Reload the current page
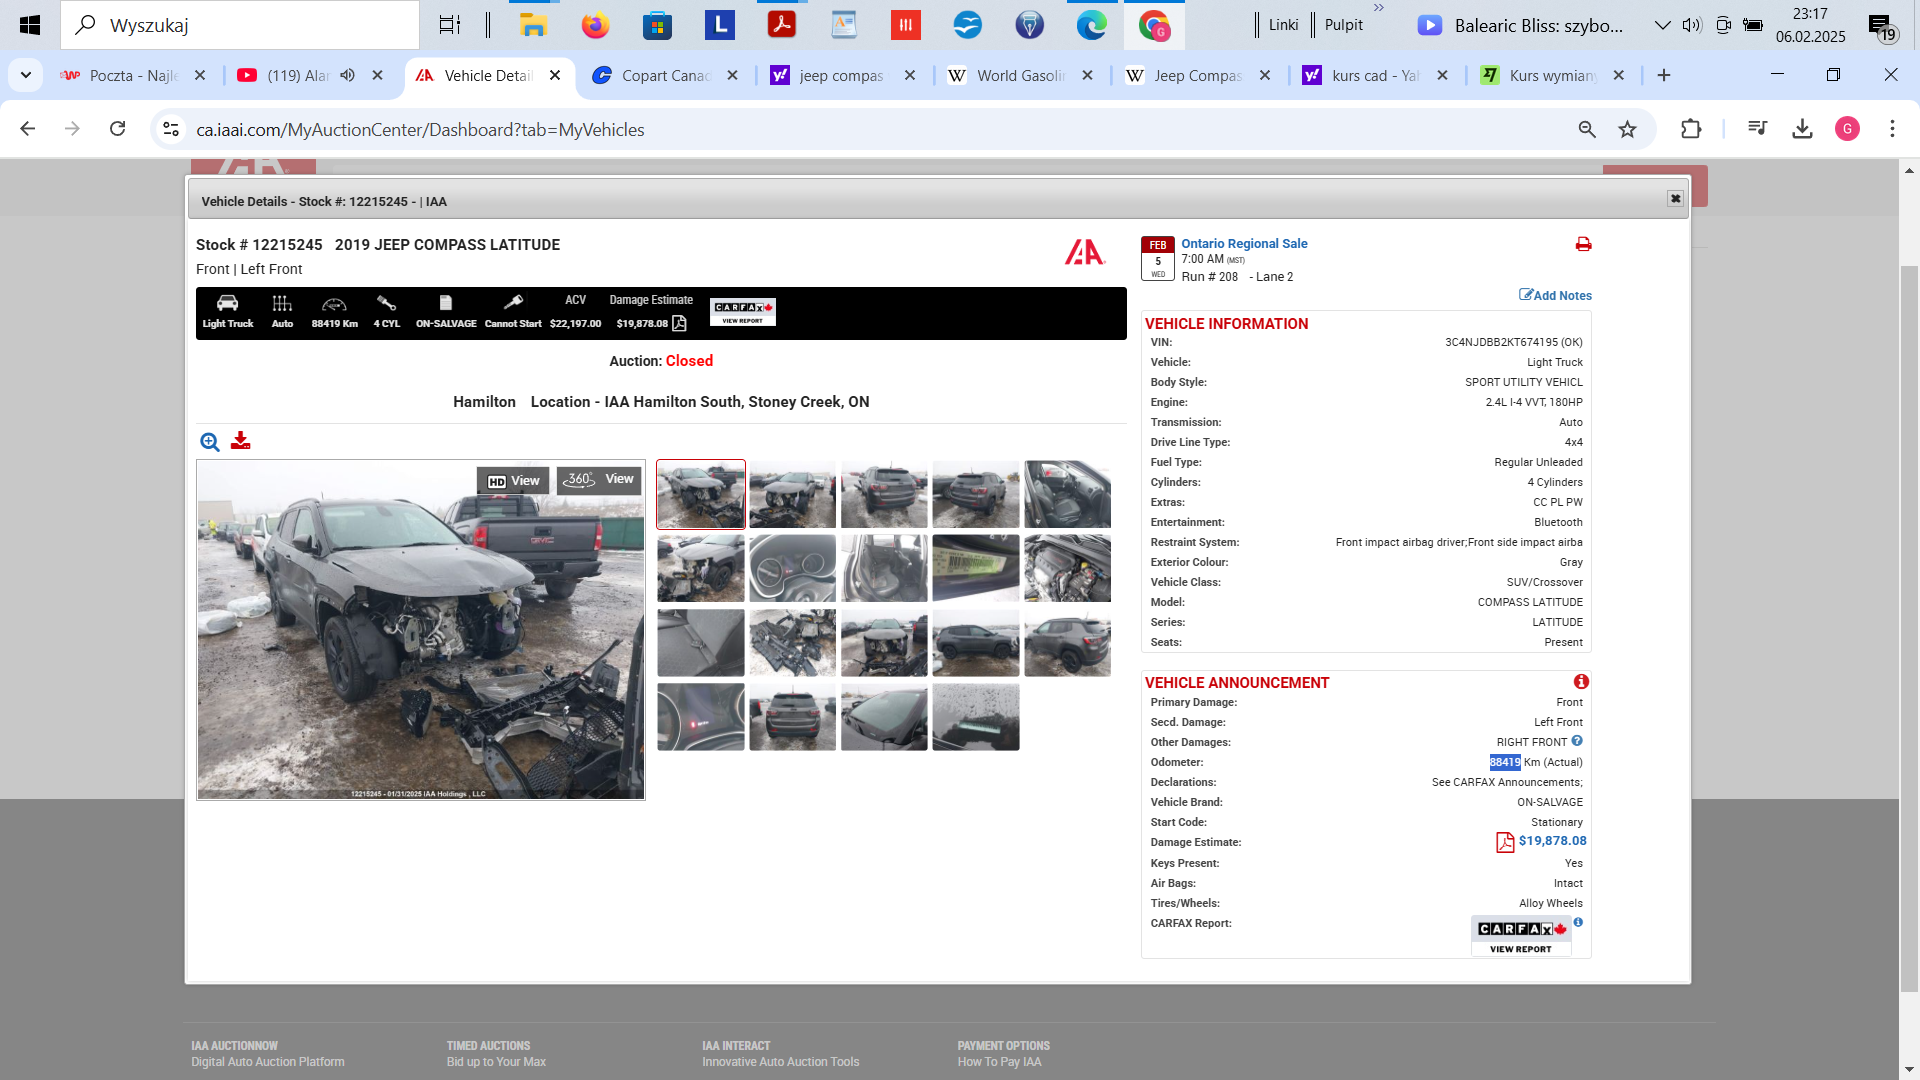This screenshot has height=1080, width=1920. tap(118, 129)
